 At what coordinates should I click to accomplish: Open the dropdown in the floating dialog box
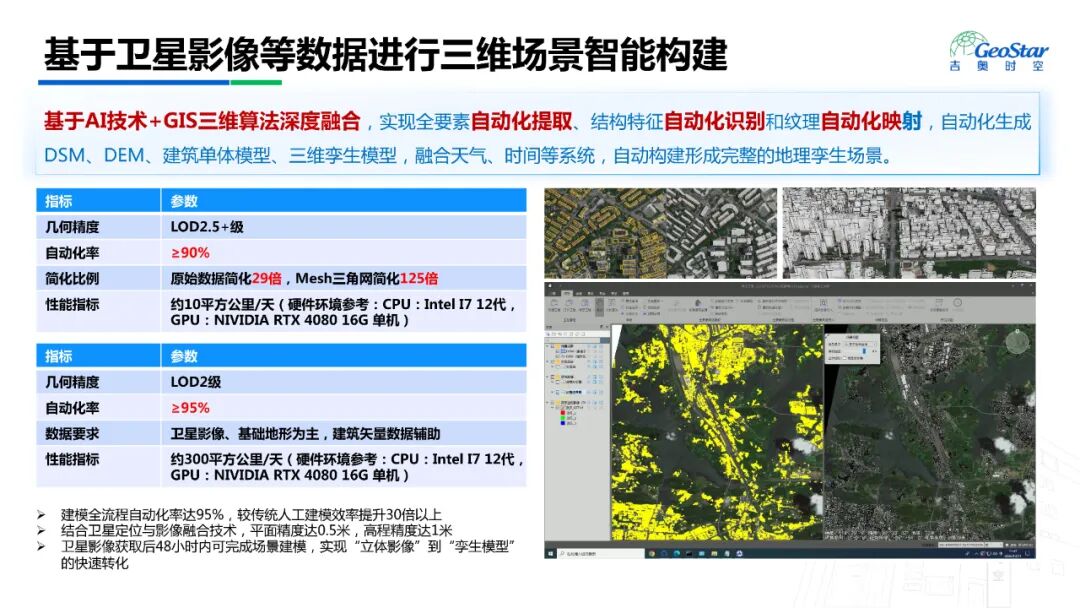pos(860,344)
